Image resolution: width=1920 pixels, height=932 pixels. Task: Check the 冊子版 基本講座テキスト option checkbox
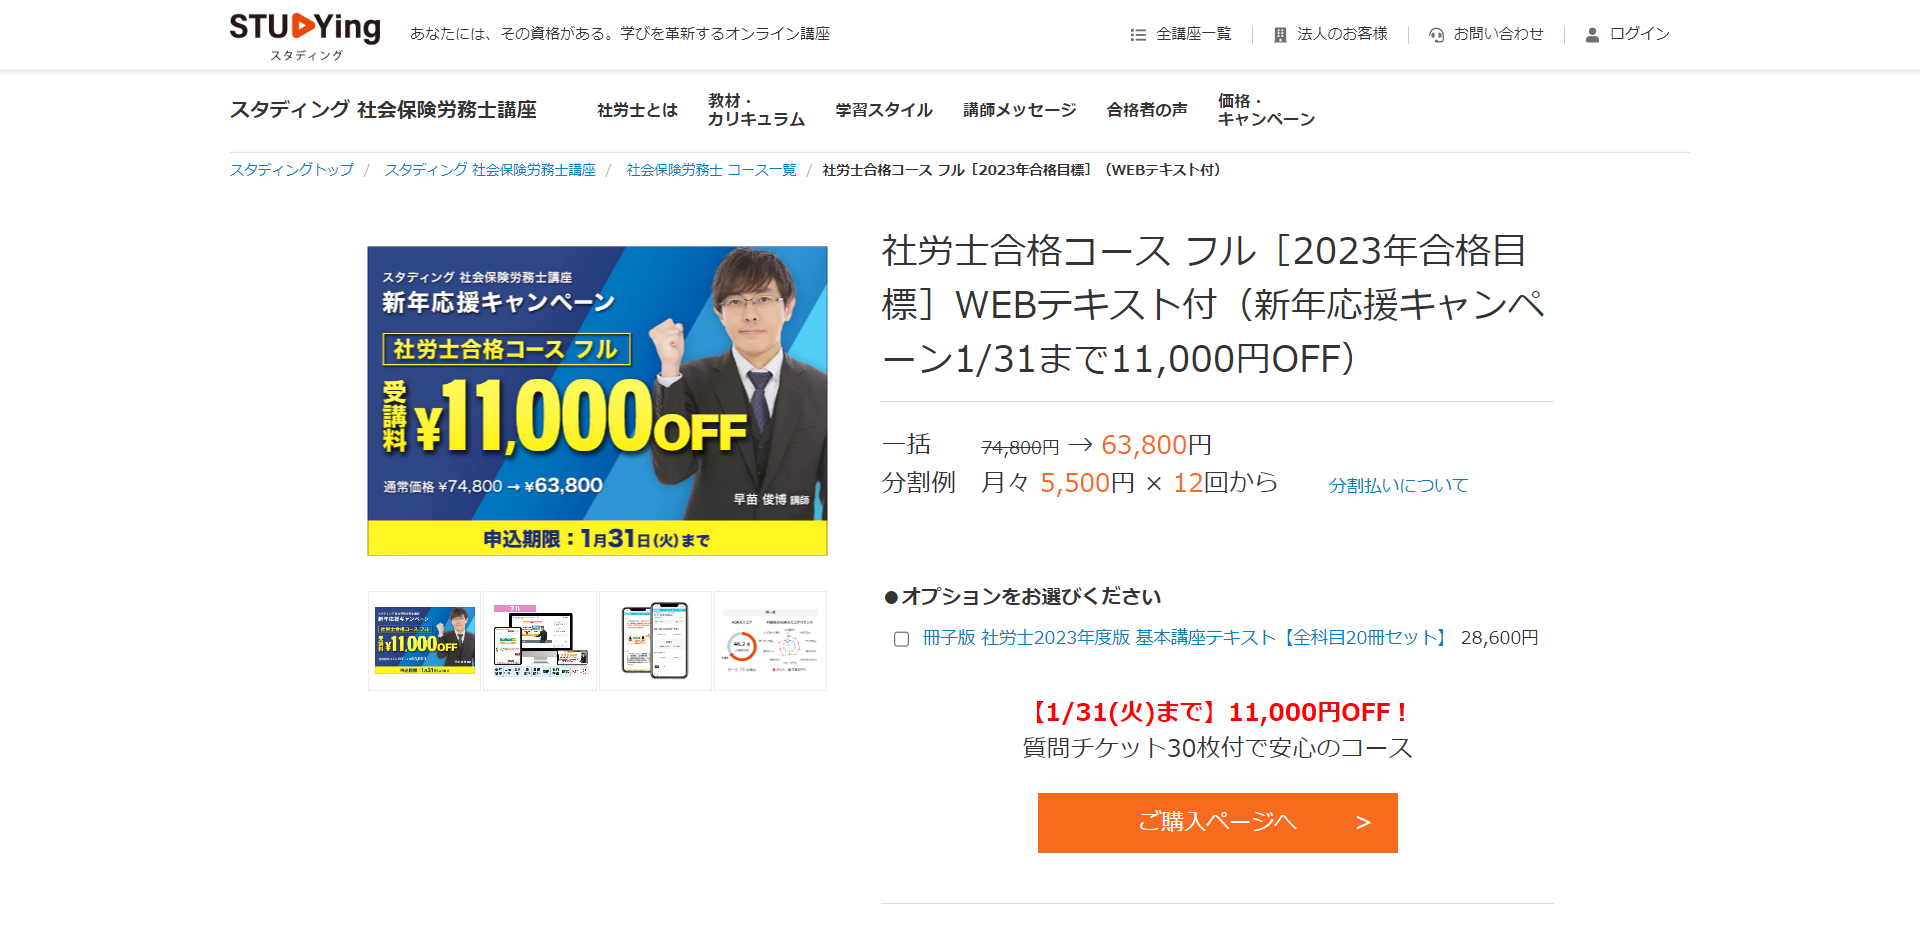[x=901, y=639]
